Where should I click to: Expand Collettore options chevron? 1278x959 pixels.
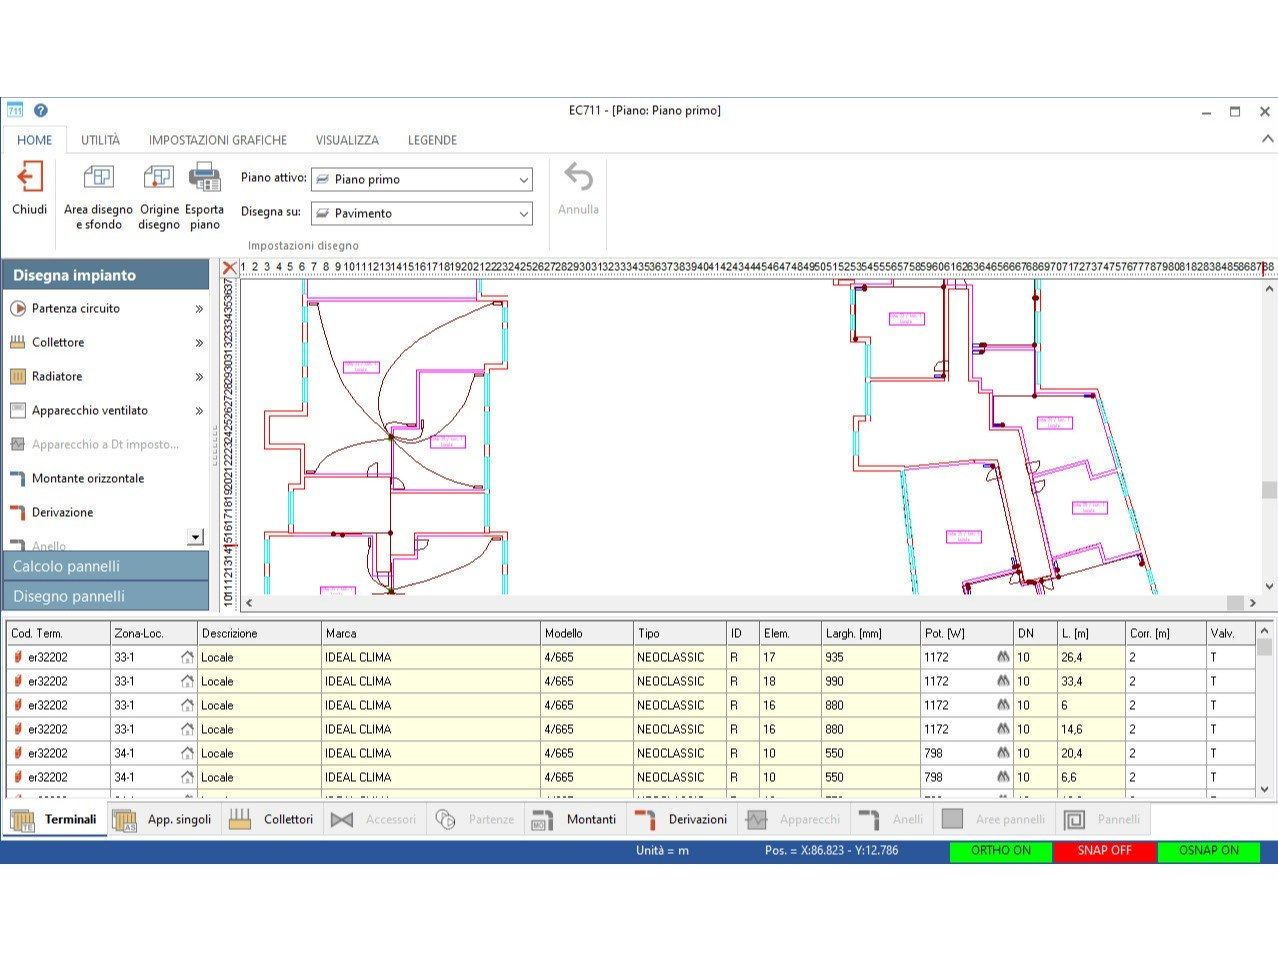[x=199, y=343]
